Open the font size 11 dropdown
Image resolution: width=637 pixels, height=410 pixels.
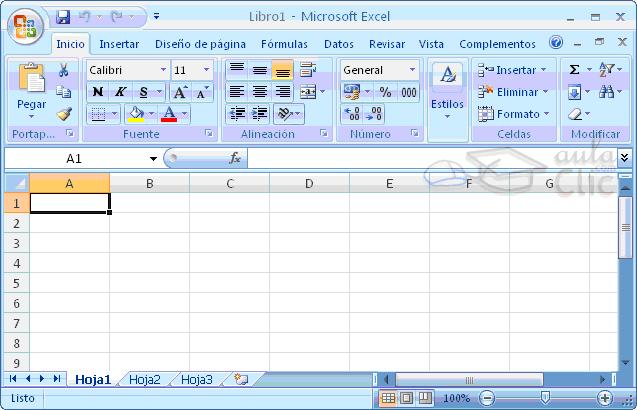[x=206, y=70]
